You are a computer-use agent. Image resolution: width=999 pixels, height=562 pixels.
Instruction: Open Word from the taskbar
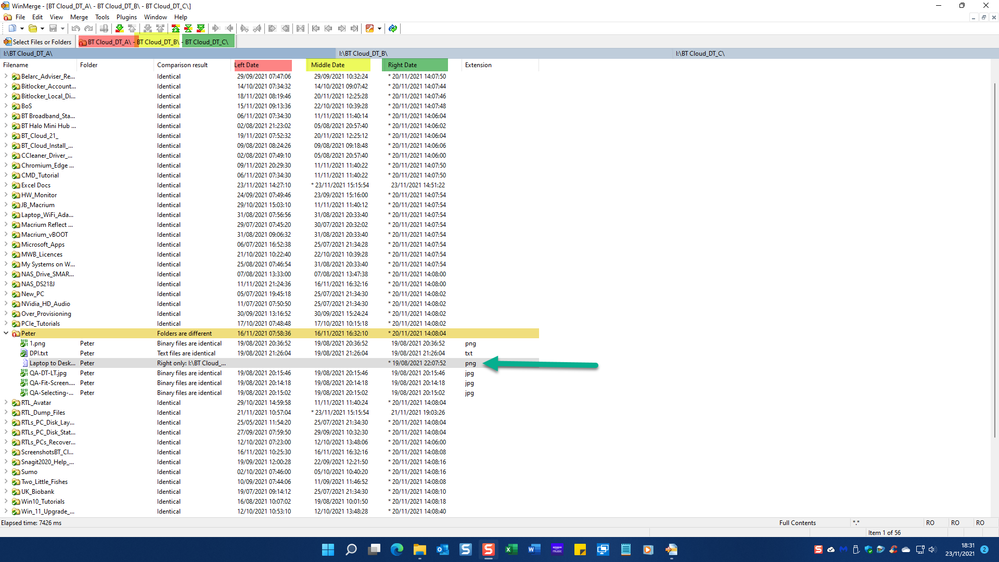pyautogui.click(x=534, y=550)
